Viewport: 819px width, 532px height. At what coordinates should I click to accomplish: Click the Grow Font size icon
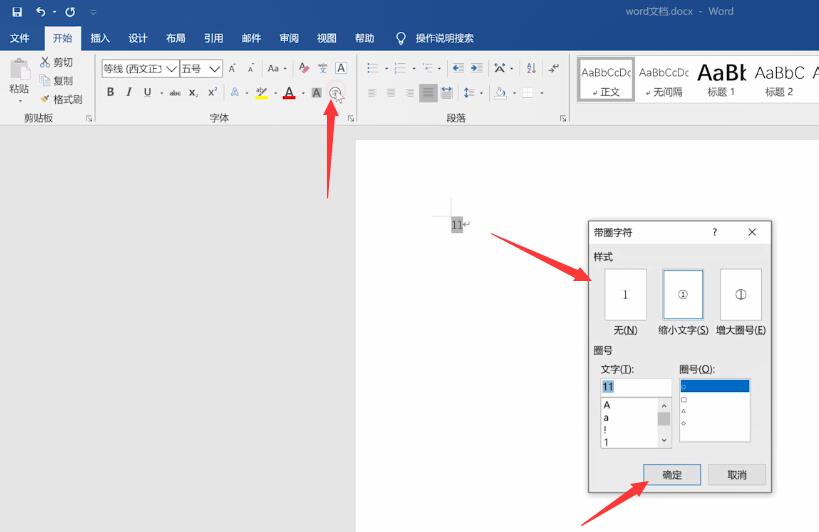232,68
